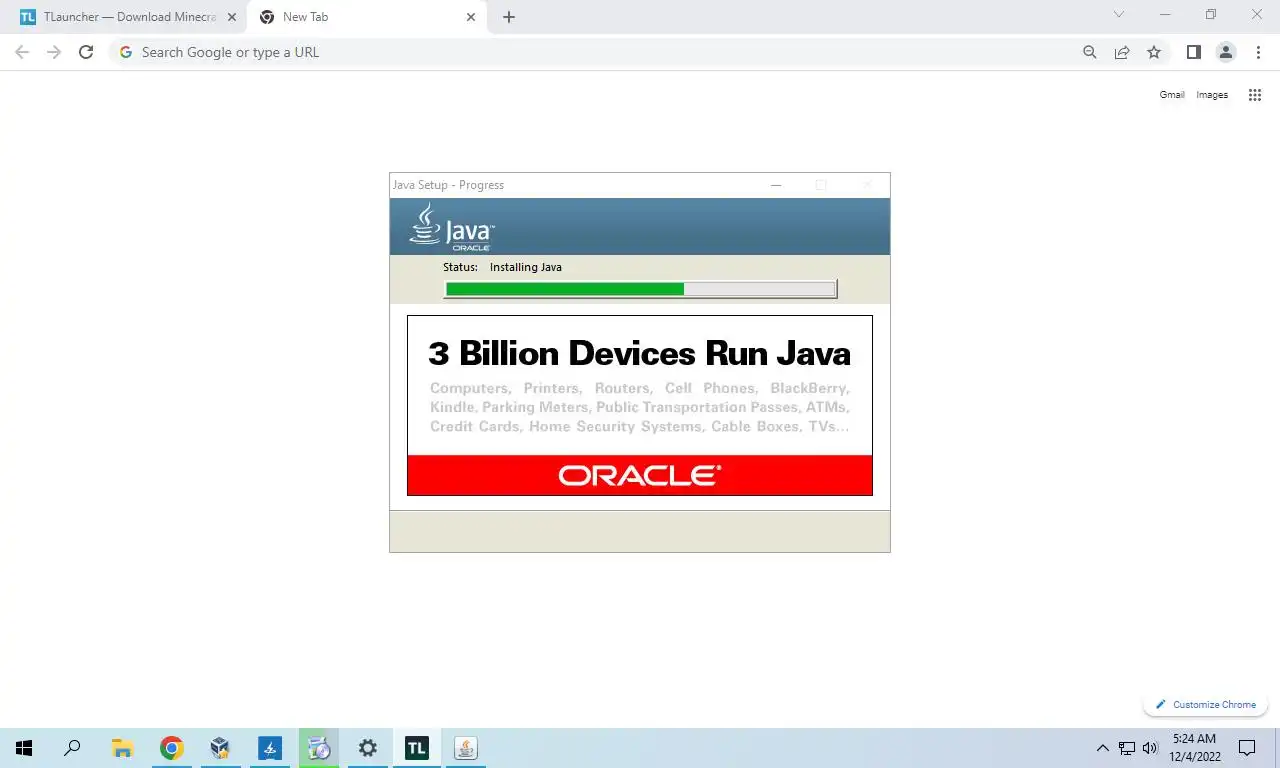Click the Java Oracle logo in setup header
Screen dimensions: 1280x768
click(x=452, y=227)
